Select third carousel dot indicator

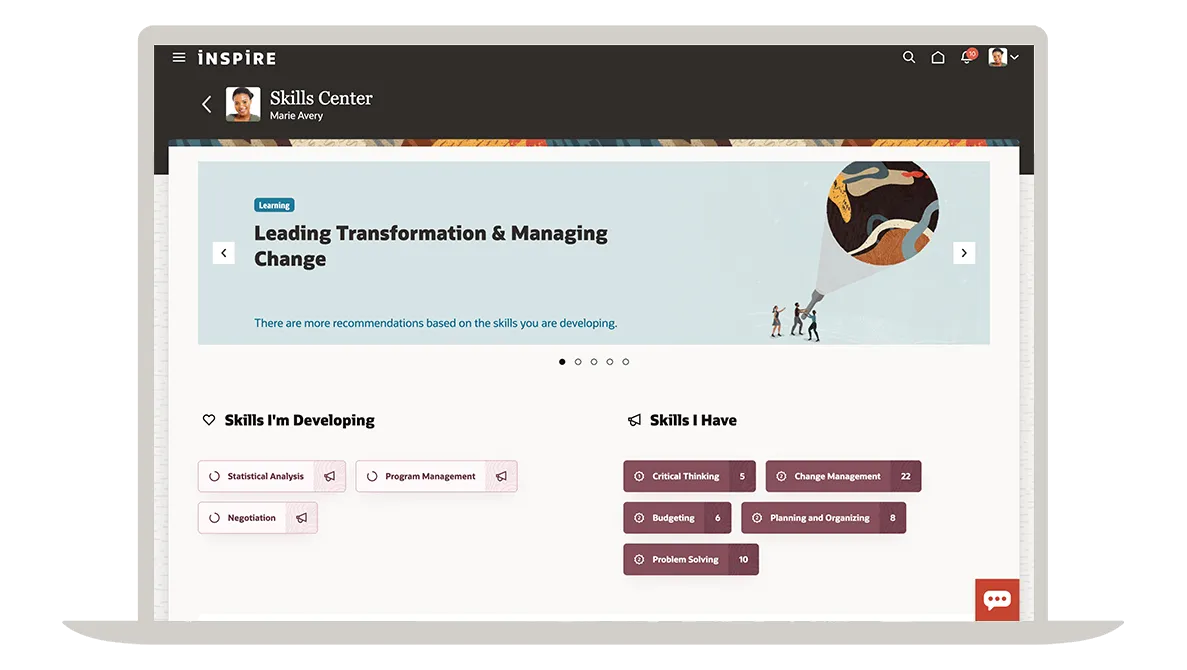pos(594,362)
